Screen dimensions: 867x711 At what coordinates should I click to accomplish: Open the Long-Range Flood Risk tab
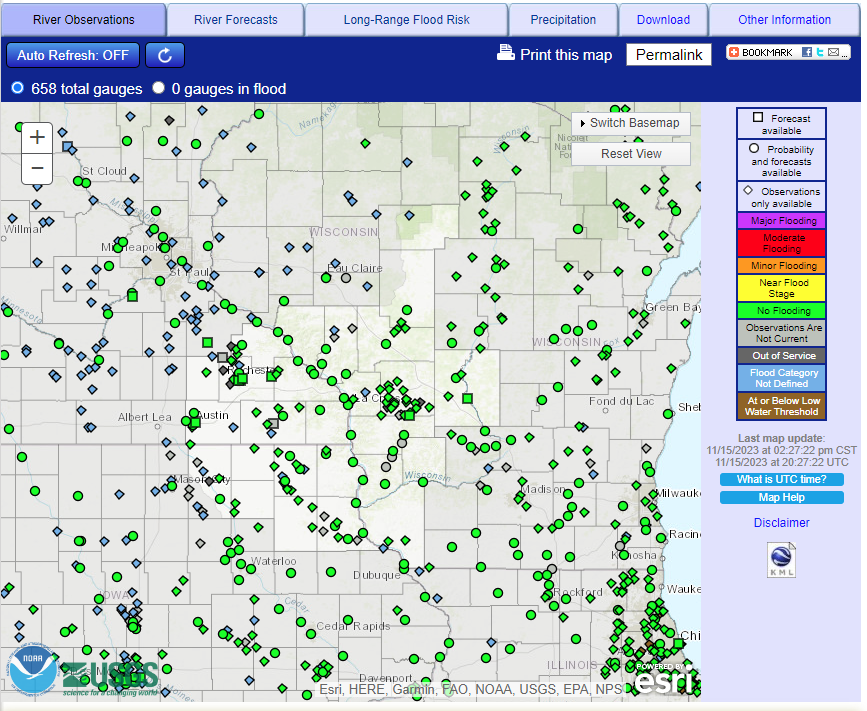click(x=405, y=19)
